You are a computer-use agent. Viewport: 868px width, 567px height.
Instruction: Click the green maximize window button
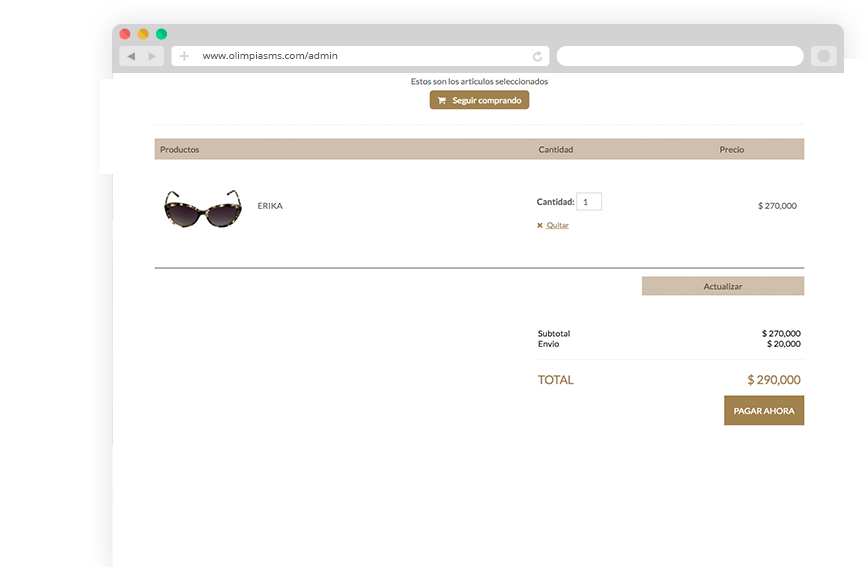(x=161, y=34)
